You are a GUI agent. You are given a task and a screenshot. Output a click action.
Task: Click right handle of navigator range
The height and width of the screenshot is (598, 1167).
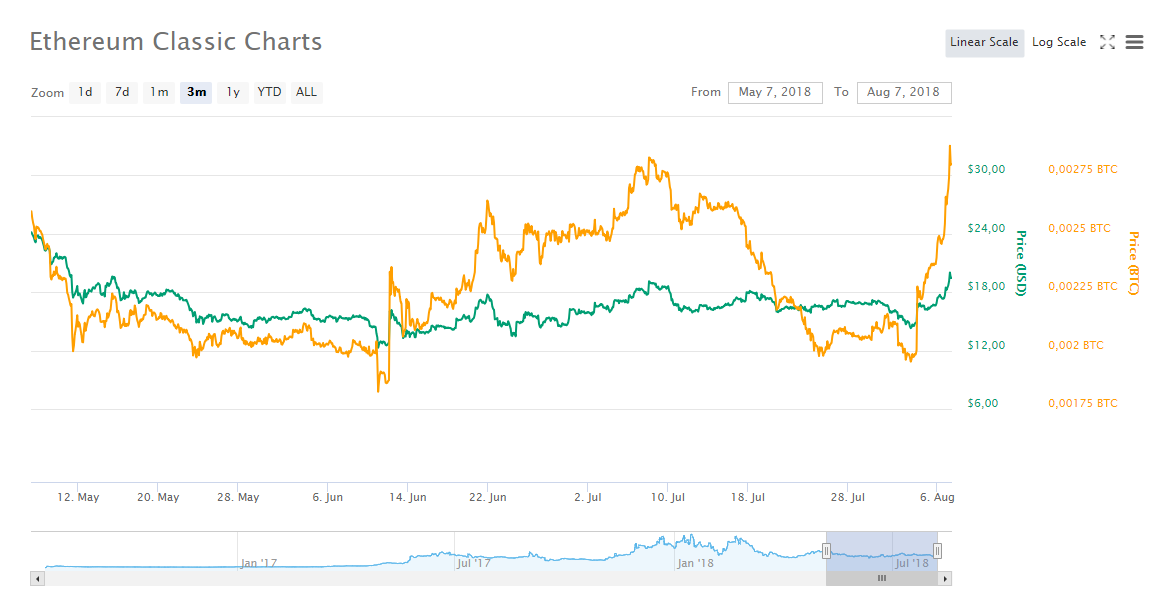(x=937, y=551)
